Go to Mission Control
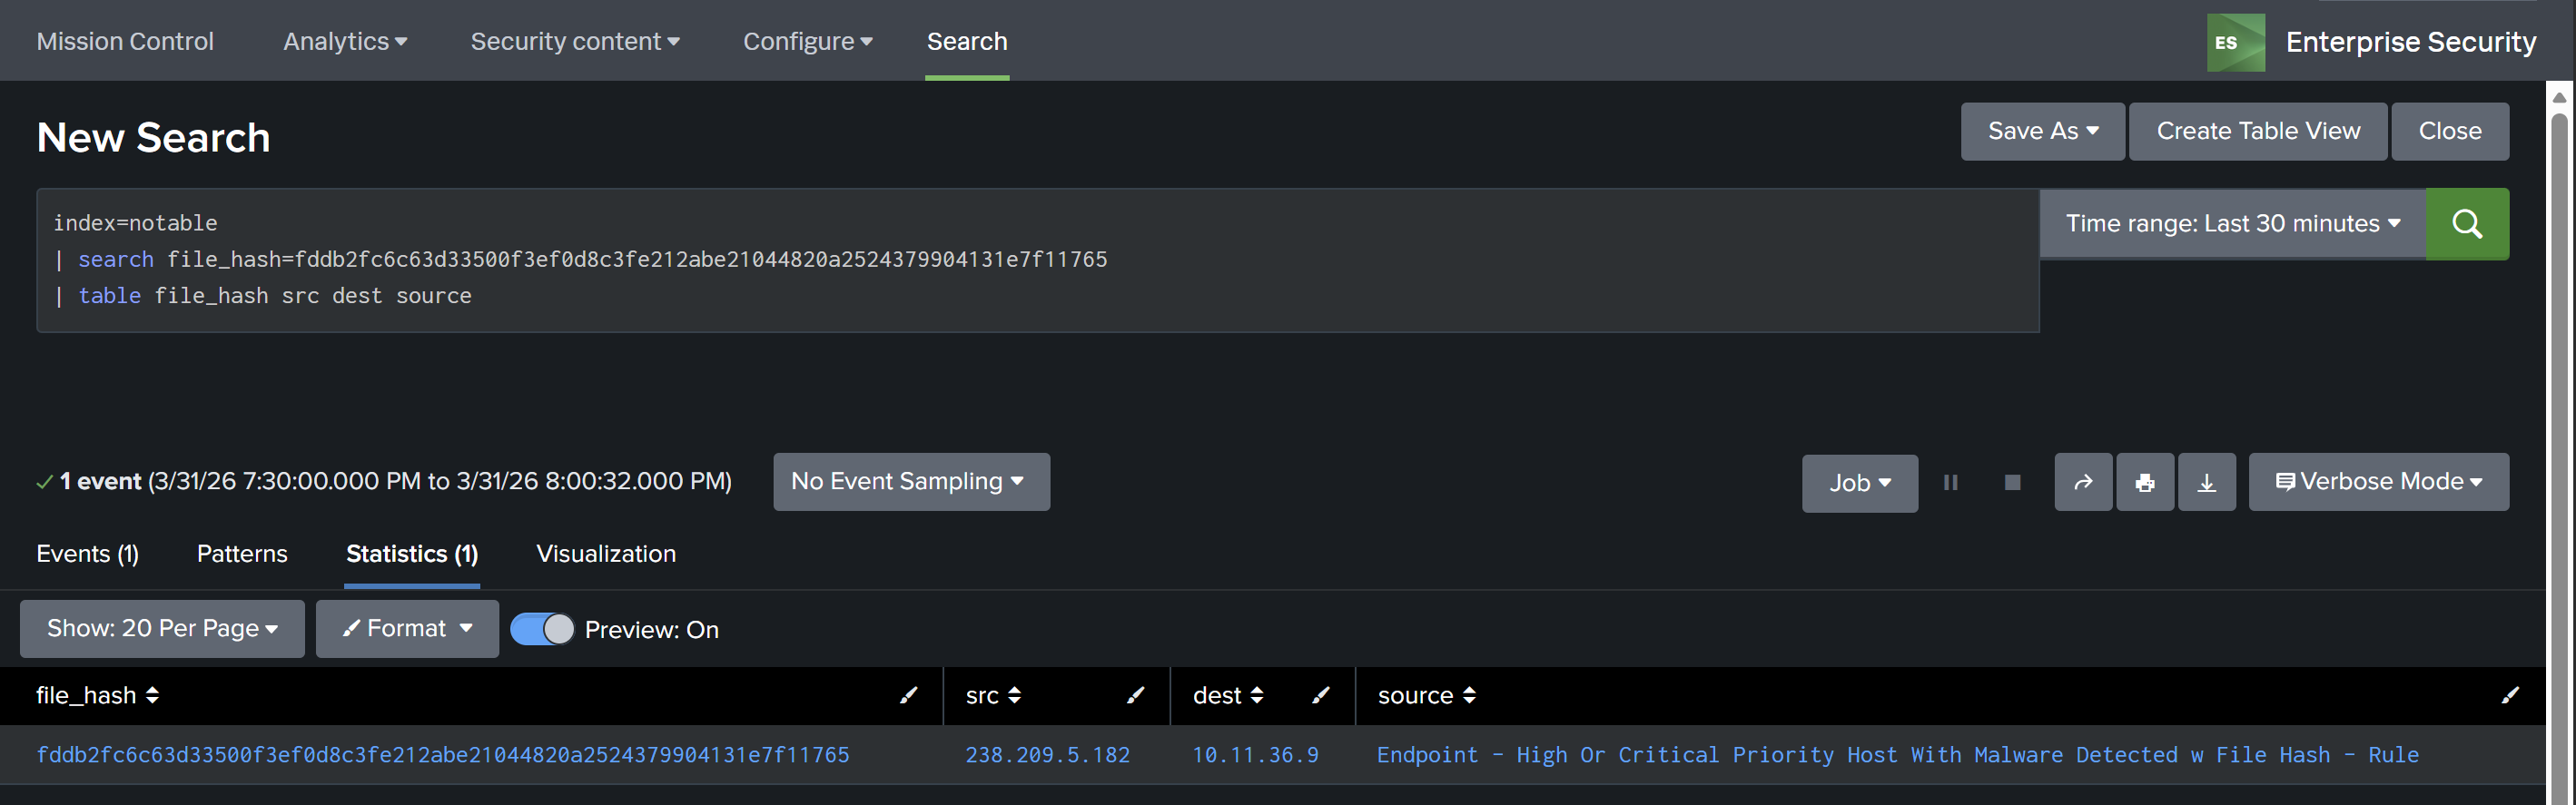Viewport: 2576px width, 805px height. pos(125,41)
